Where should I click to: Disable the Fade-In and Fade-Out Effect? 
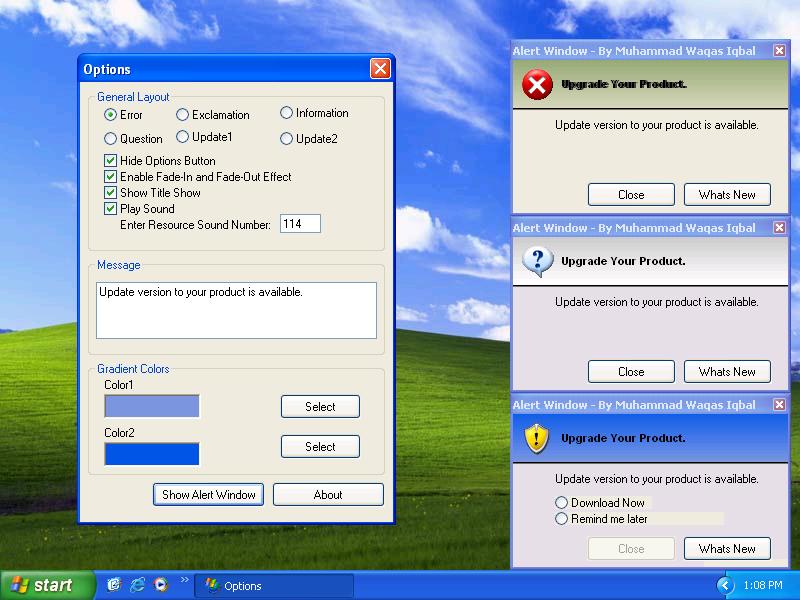[111, 177]
